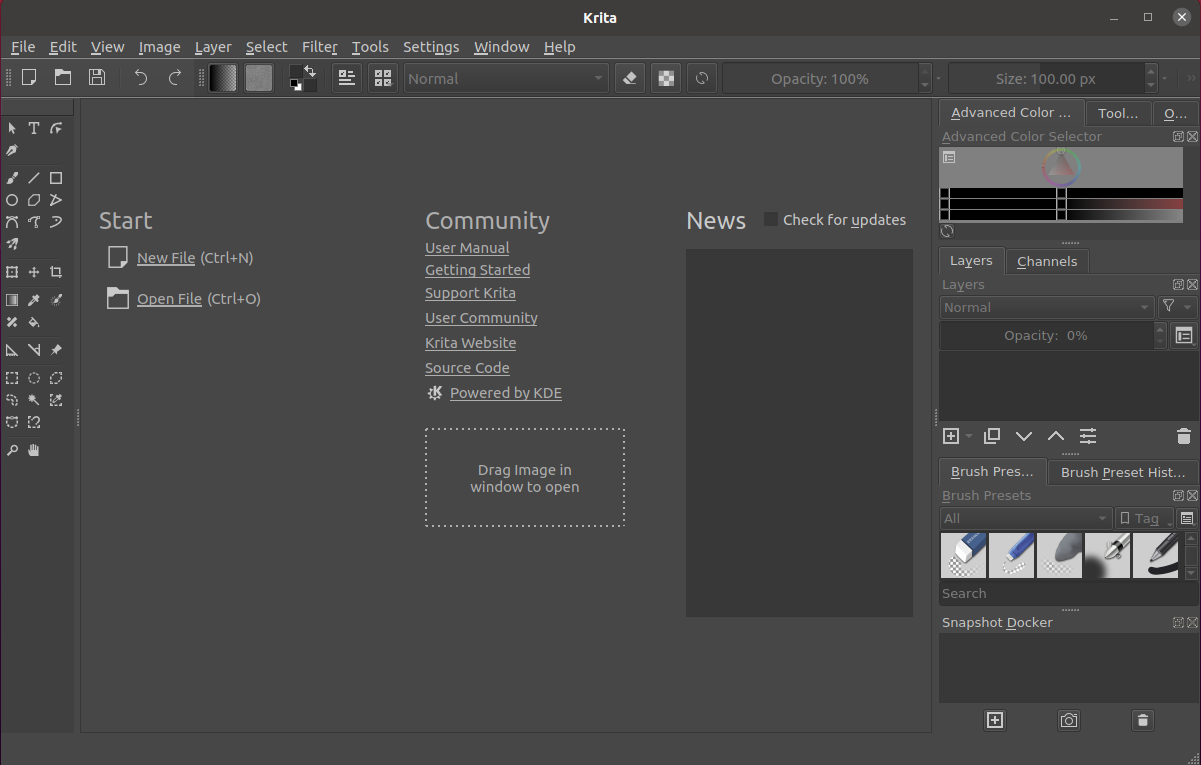Select the Text tool in toolbox

tap(34, 128)
